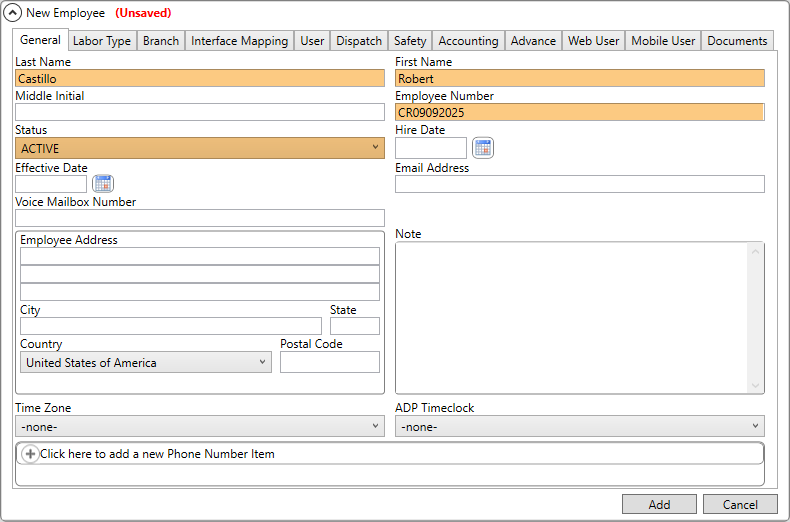Open the Country dropdown list

pos(263,362)
